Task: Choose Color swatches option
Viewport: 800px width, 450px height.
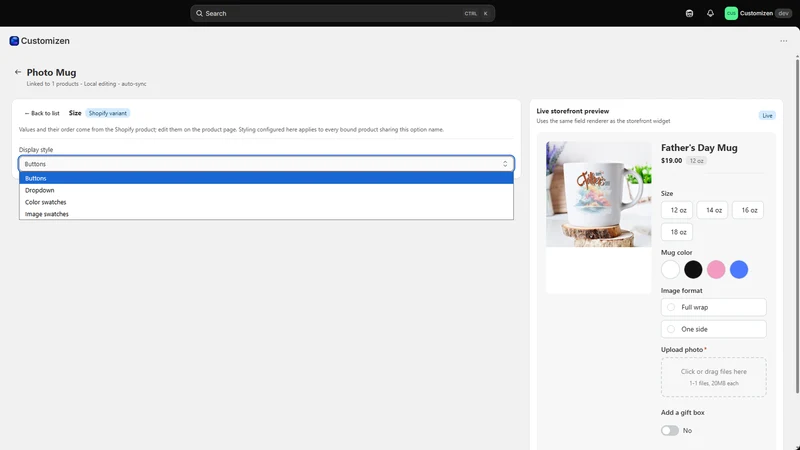Action: [266, 202]
